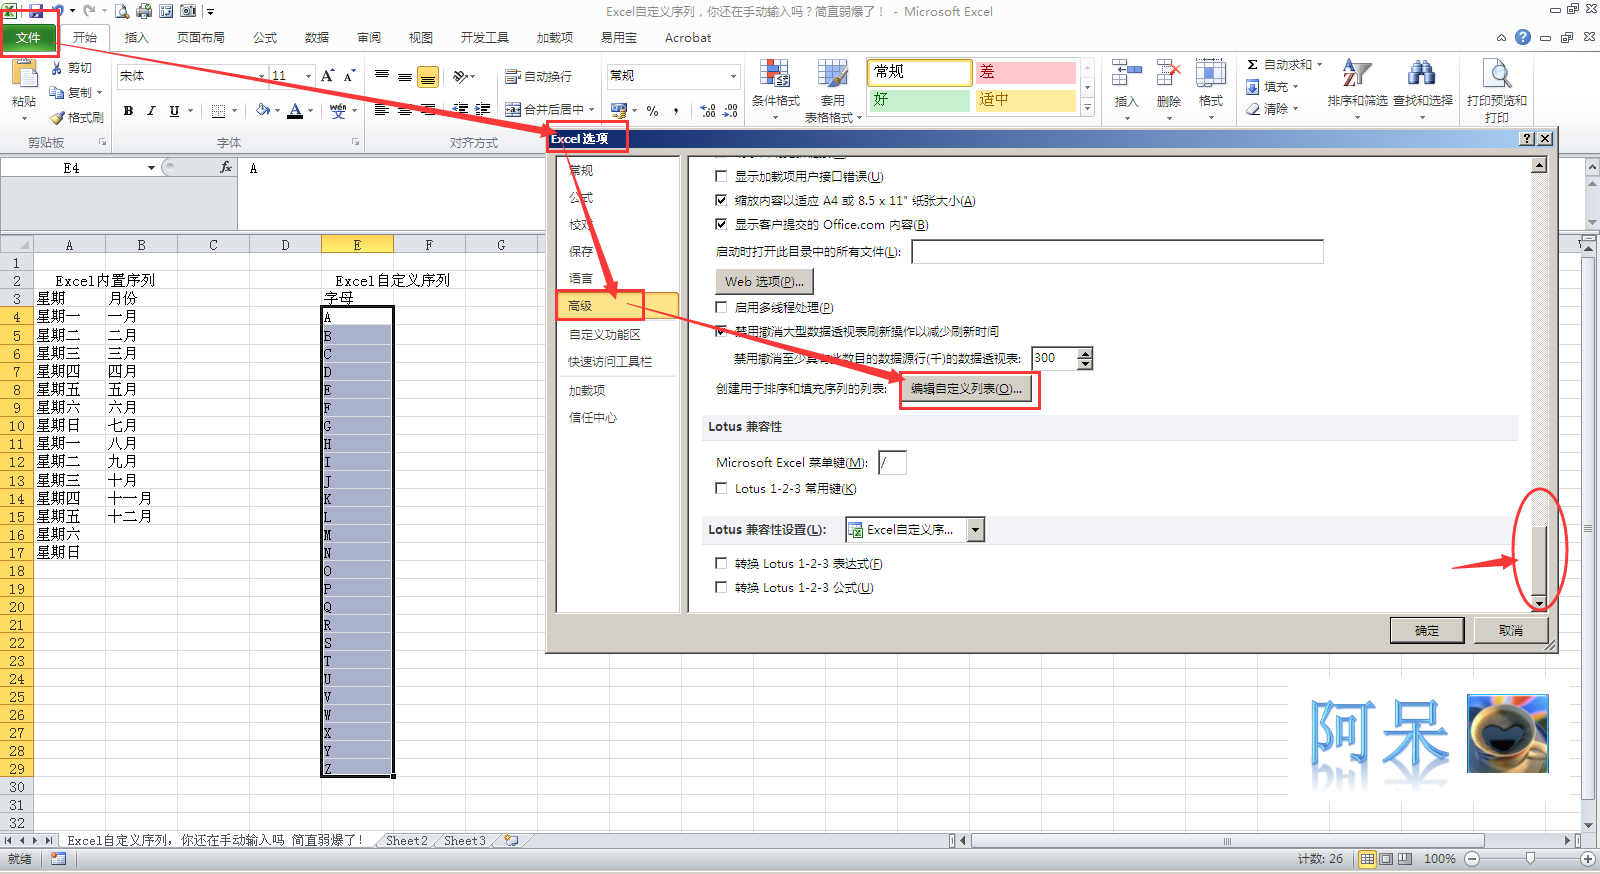Click the Cut scissors icon
Image resolution: width=1600 pixels, height=874 pixels.
[x=58, y=68]
